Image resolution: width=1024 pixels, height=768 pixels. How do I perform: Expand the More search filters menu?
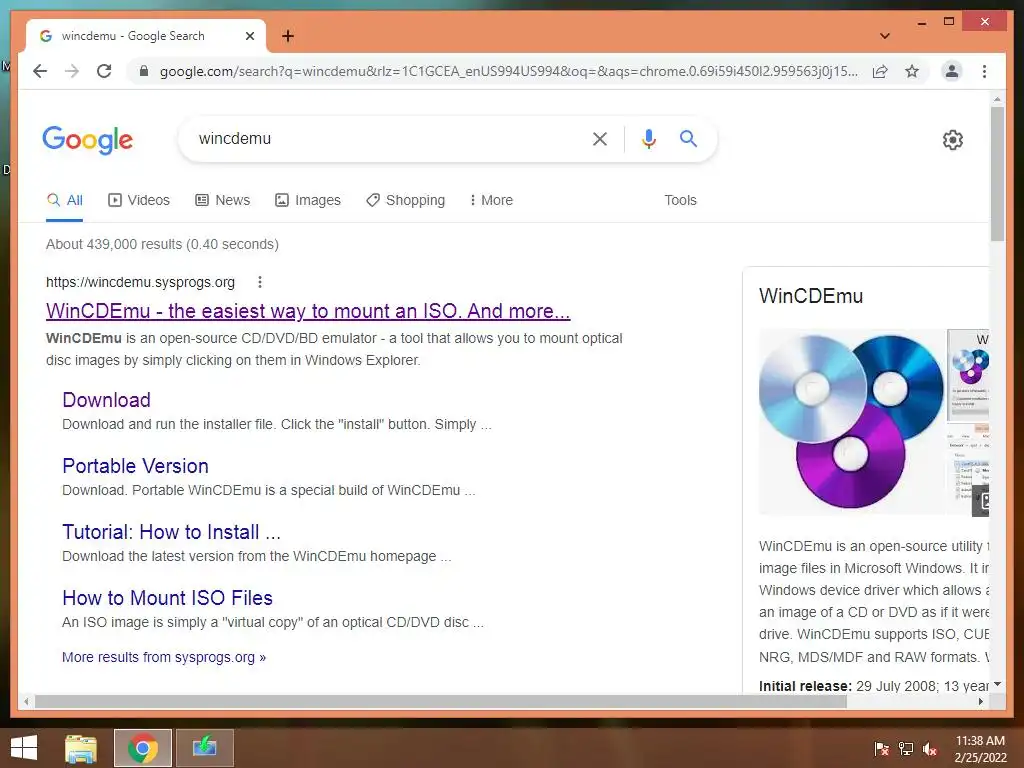coord(491,200)
